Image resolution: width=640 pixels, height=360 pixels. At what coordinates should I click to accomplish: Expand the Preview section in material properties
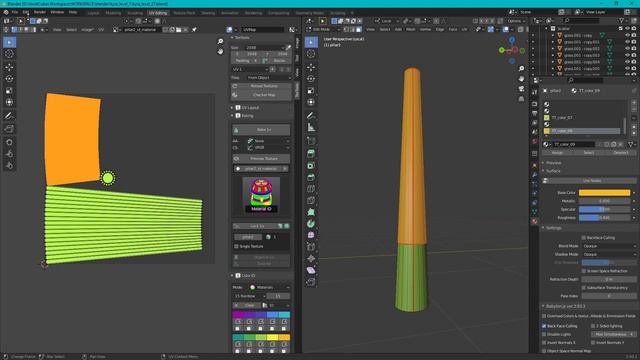point(544,163)
